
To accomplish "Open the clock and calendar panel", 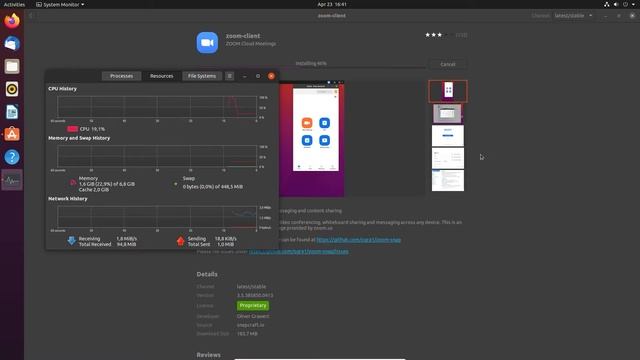I will click(332, 4).
